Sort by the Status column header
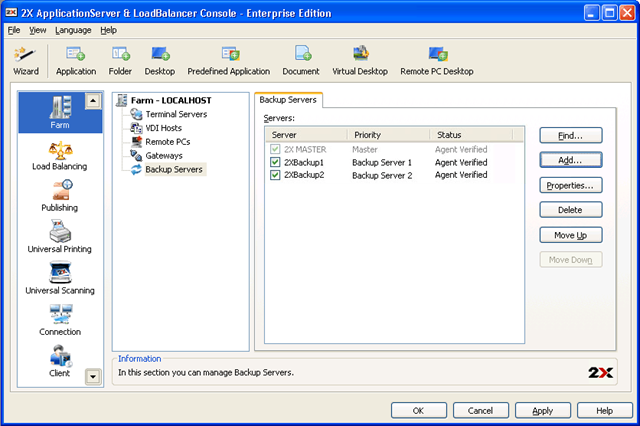Viewport: 640px width, 426px height. [471, 135]
